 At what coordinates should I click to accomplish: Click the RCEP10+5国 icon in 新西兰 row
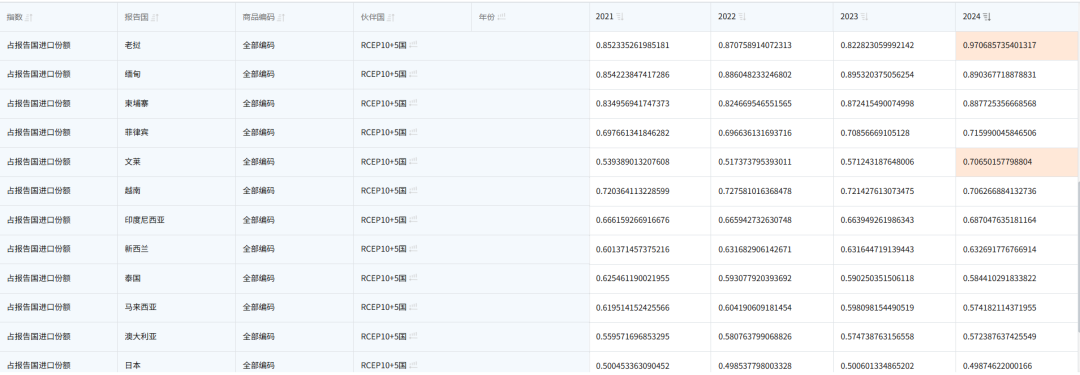413,249
